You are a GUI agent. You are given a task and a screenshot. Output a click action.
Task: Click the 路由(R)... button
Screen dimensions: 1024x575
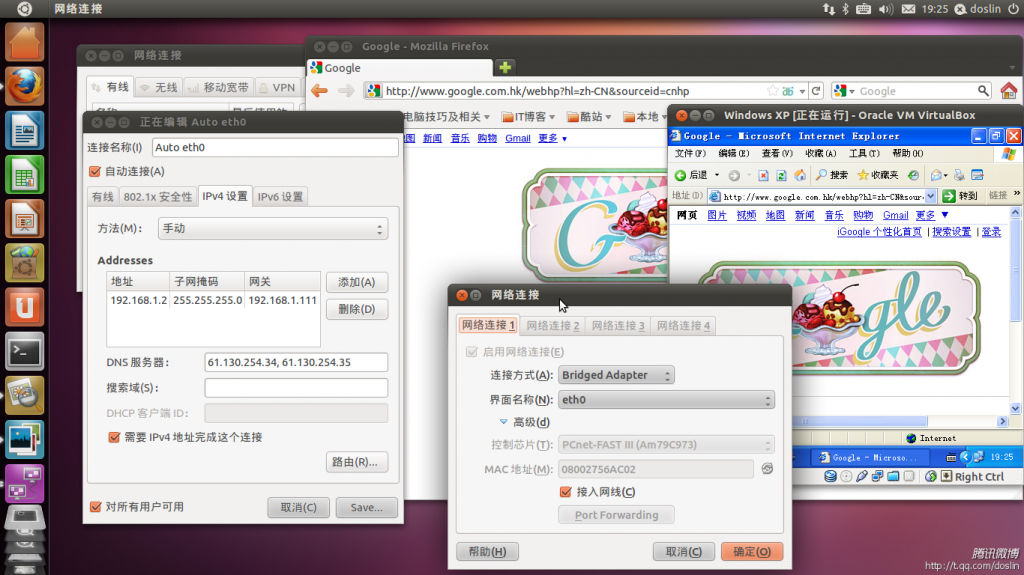[357, 462]
